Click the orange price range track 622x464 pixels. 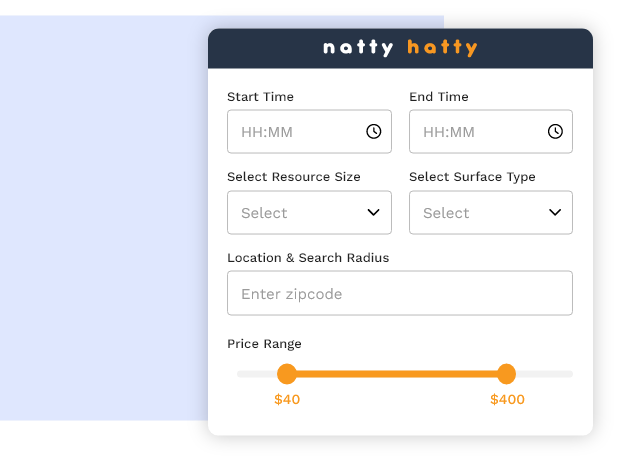tap(397, 374)
